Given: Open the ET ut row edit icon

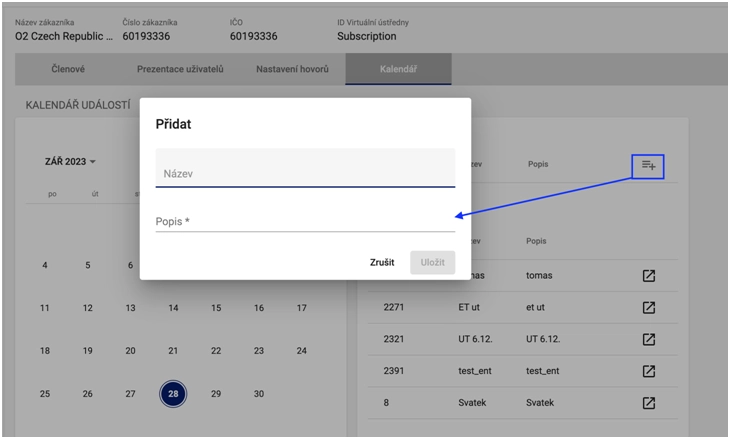Looking at the screenshot, I should 648,308.
